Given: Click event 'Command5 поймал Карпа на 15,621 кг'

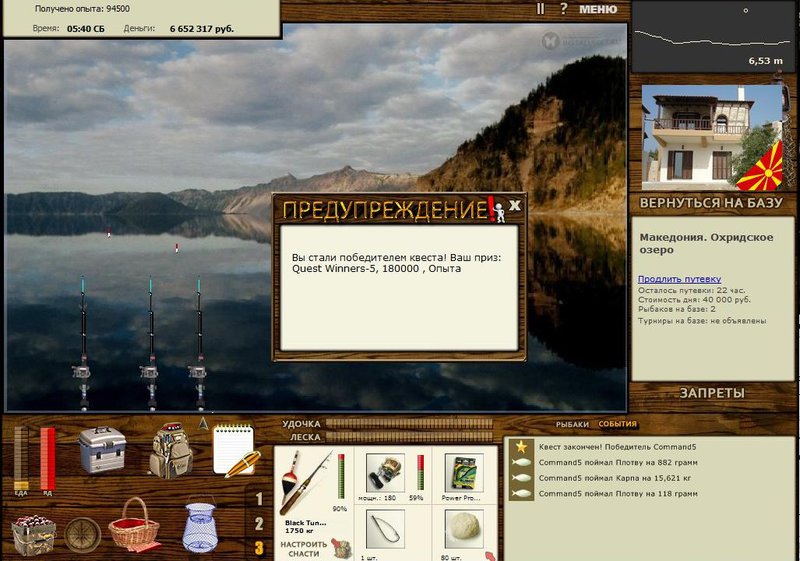Looking at the screenshot, I should pyautogui.click(x=615, y=478).
